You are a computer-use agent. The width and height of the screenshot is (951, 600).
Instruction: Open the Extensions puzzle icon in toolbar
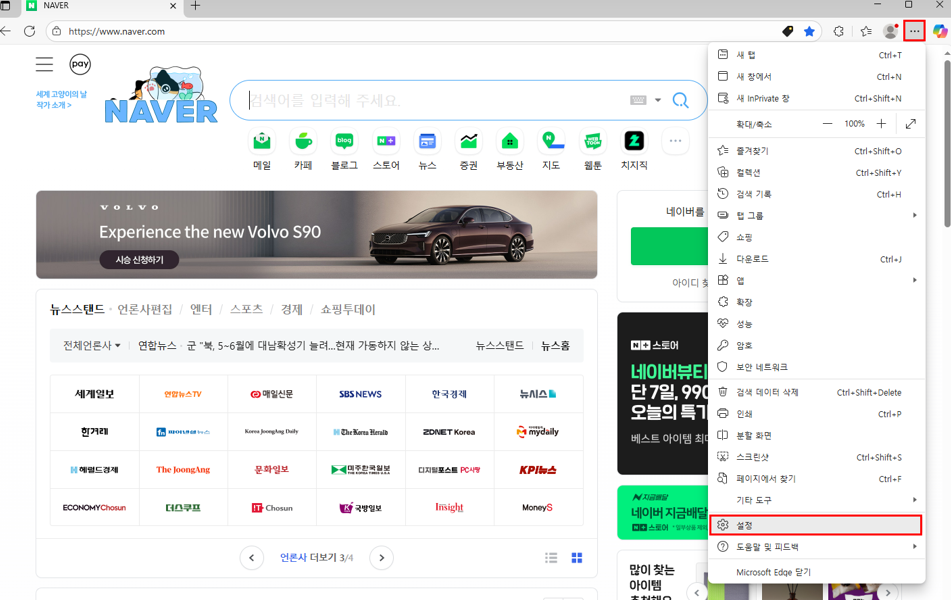[x=839, y=31]
